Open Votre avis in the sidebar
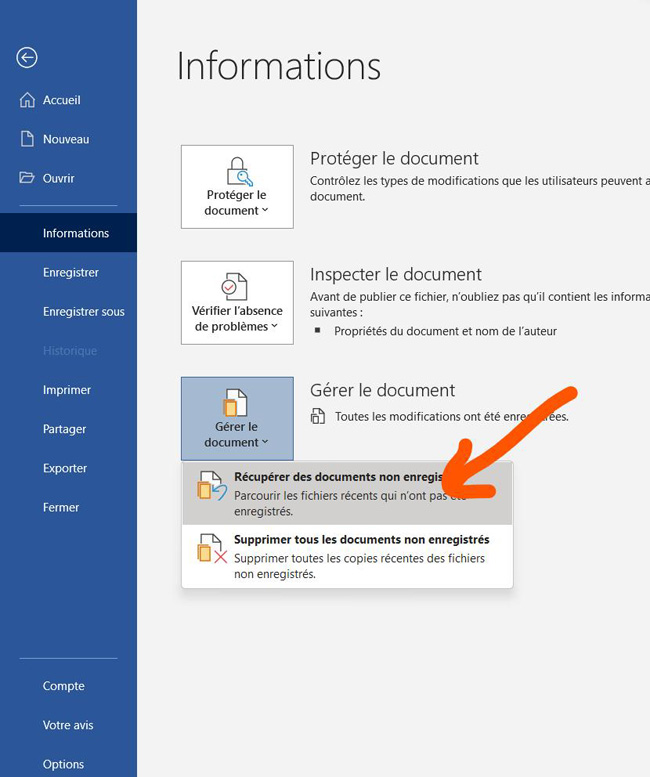This screenshot has width=650, height=777. pyautogui.click(x=68, y=725)
